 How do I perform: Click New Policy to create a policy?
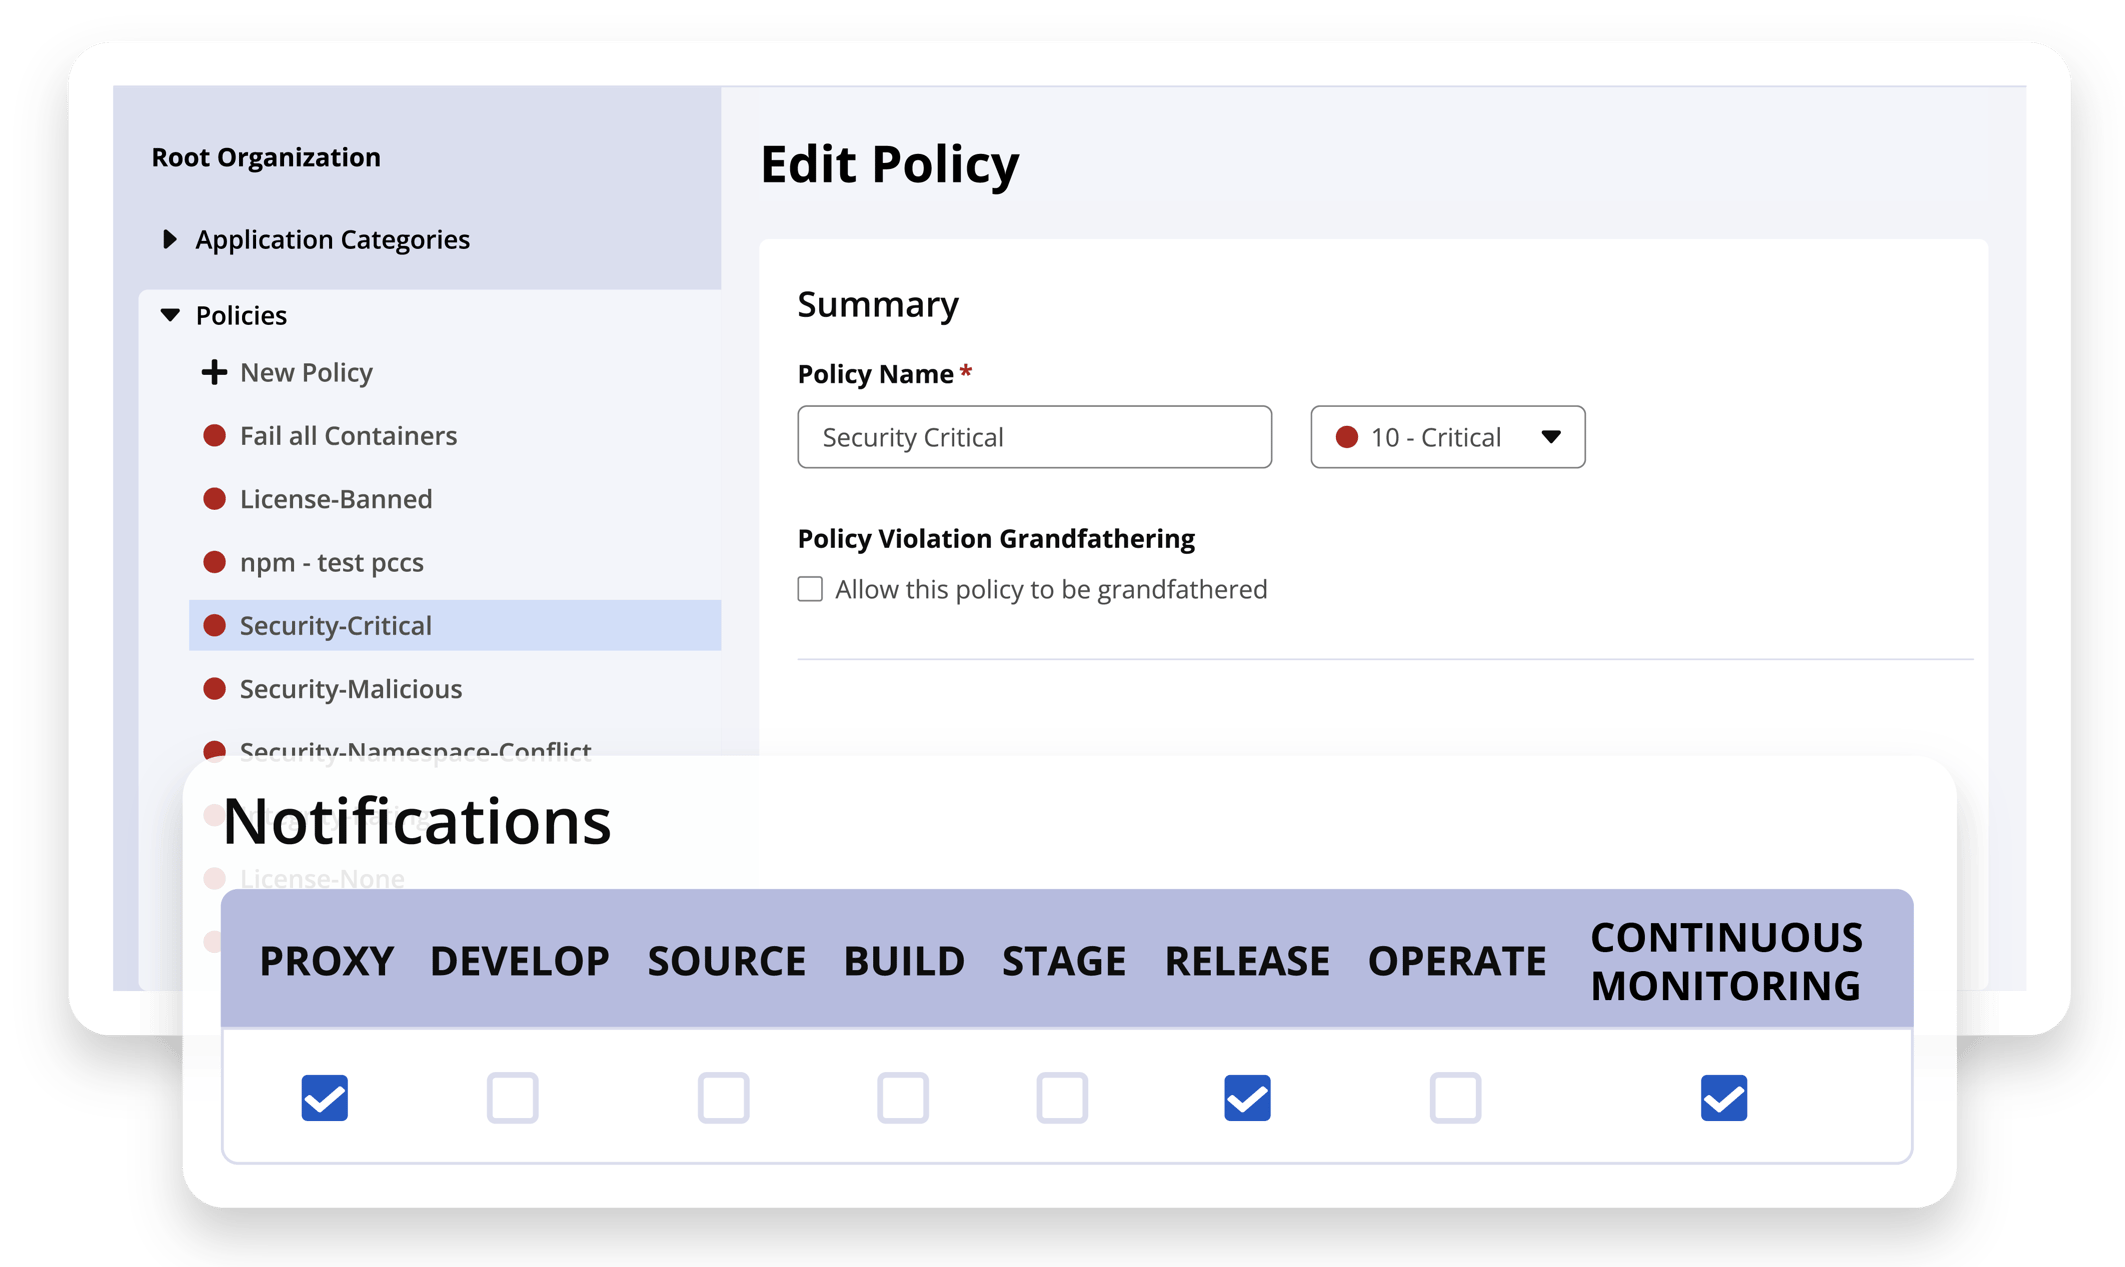[x=305, y=371]
